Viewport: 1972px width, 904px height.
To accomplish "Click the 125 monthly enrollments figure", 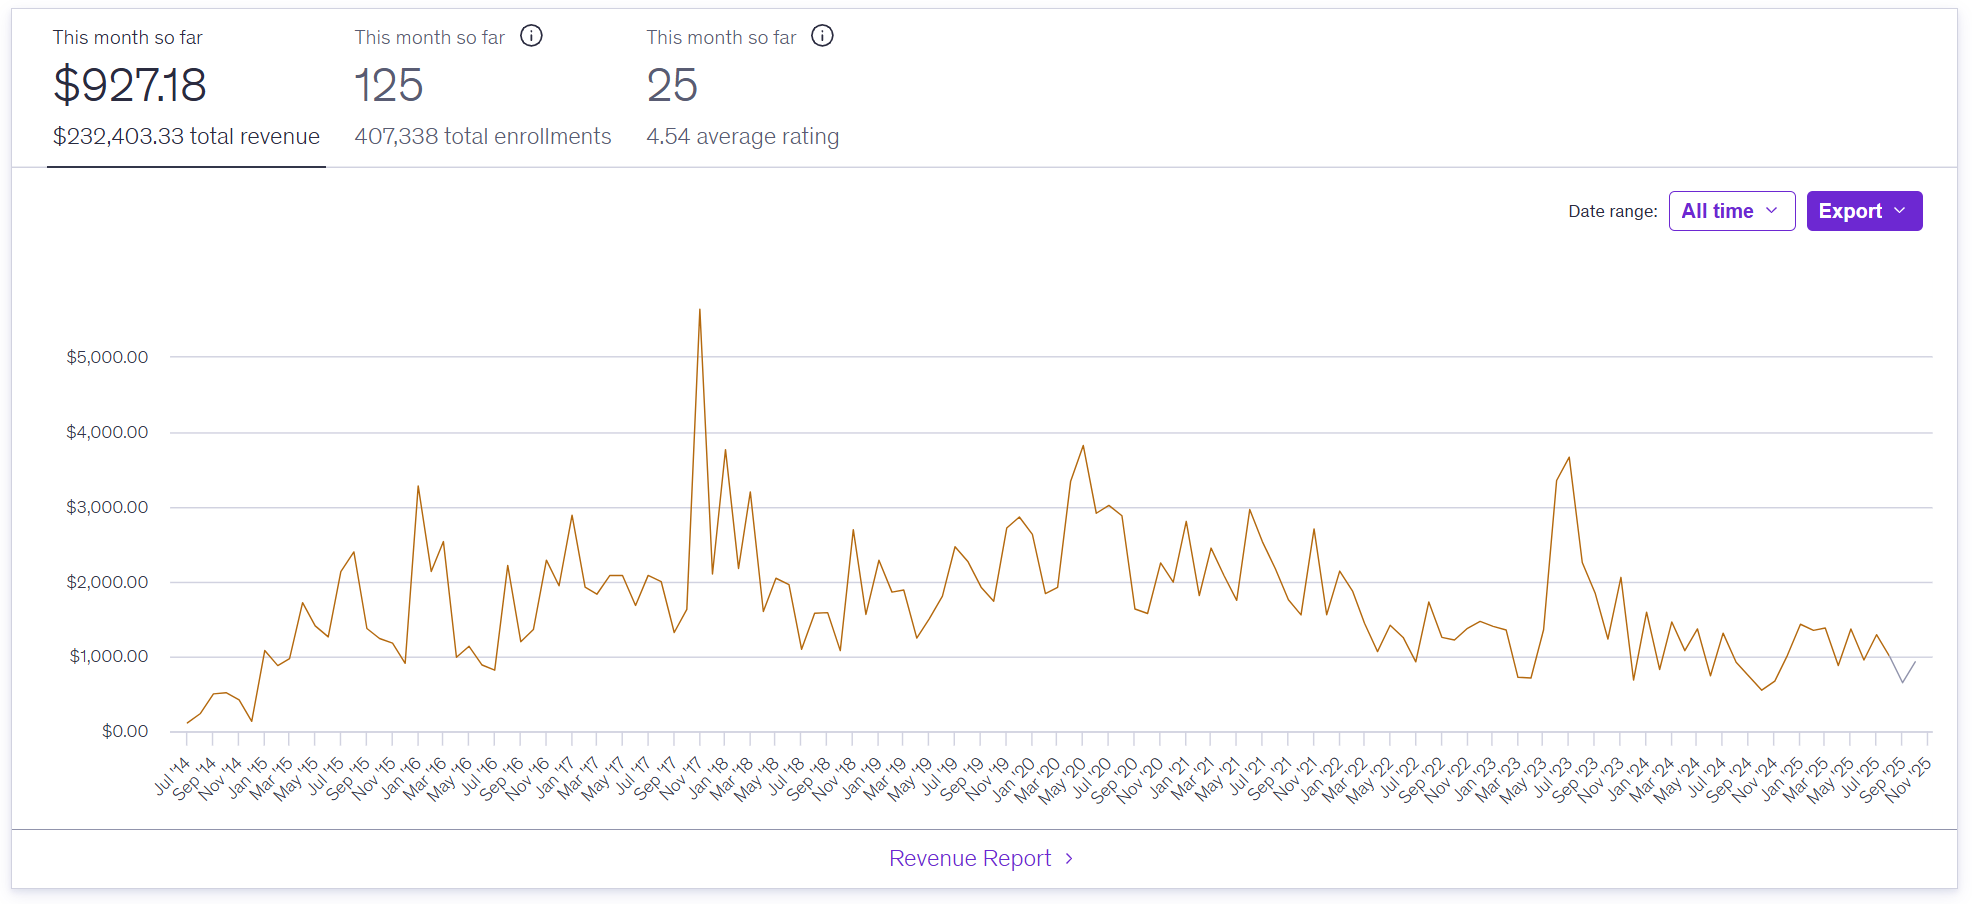I will 389,85.
